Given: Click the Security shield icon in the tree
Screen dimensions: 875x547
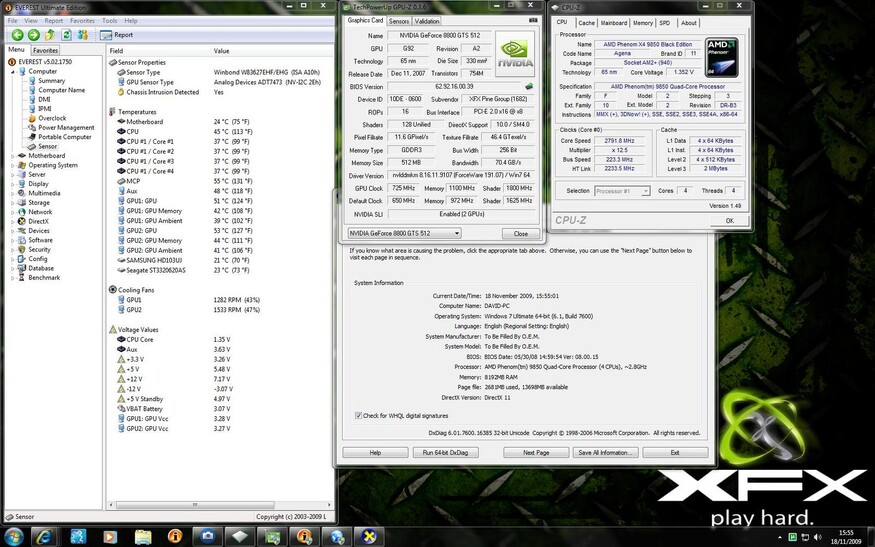Looking at the screenshot, I should tap(22, 249).
